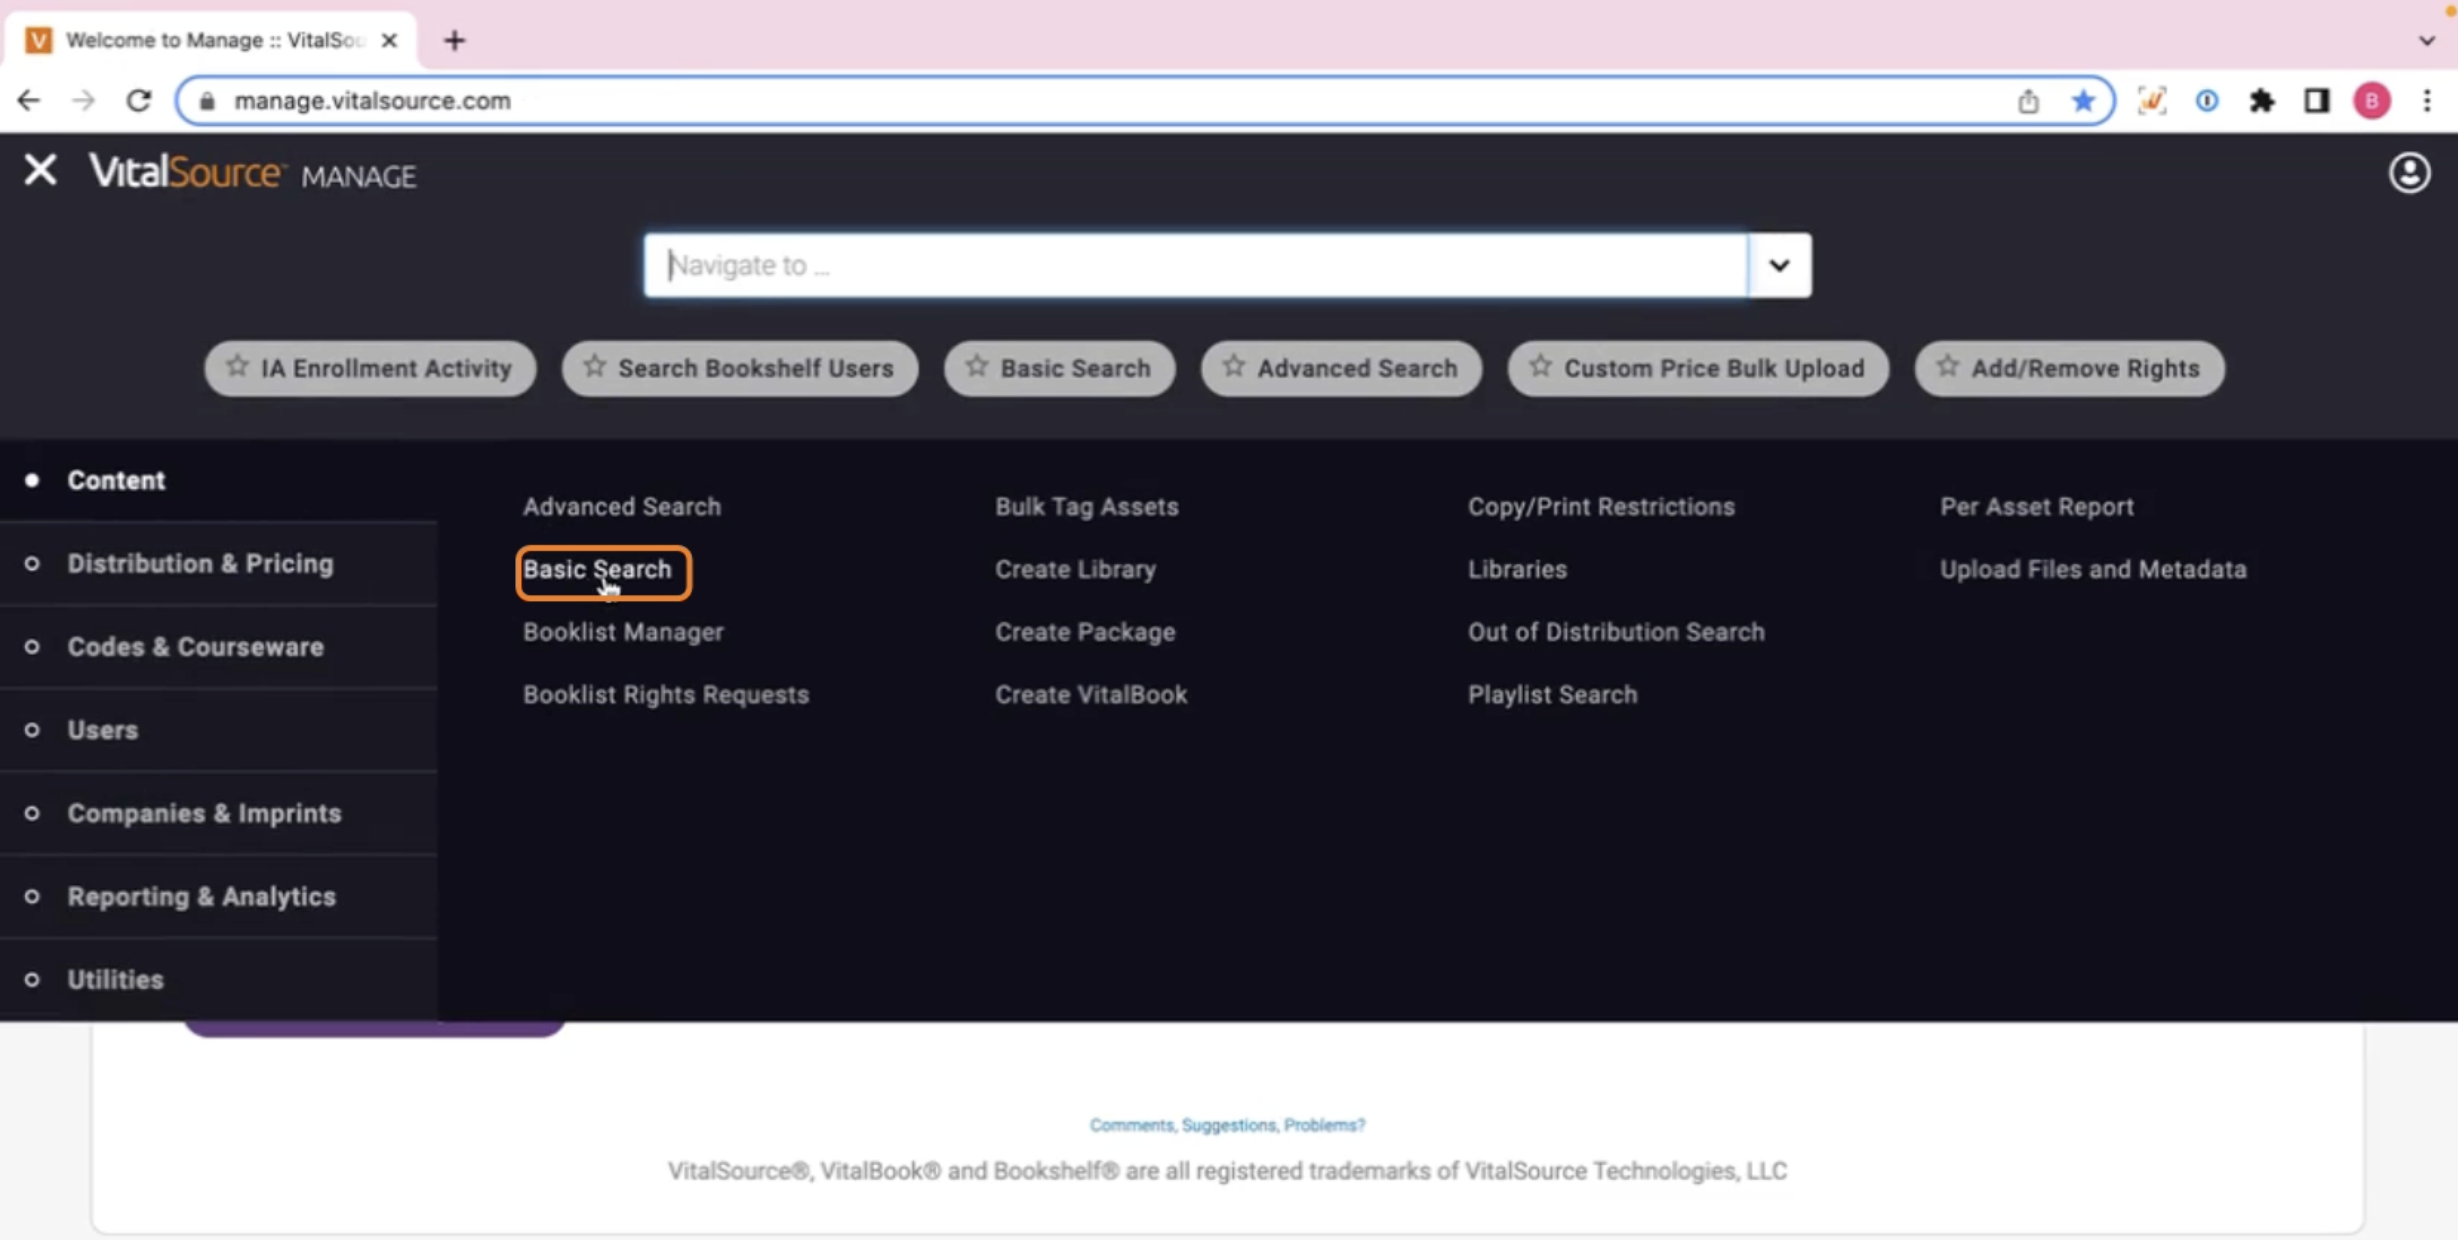Close the Welcome to Manage tab
Screen dimensions: 2458x1240
click(389, 40)
